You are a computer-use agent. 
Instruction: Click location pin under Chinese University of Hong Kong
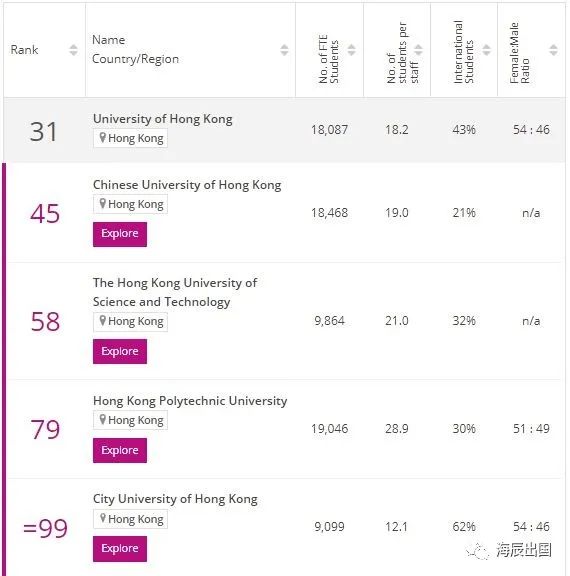(x=102, y=204)
